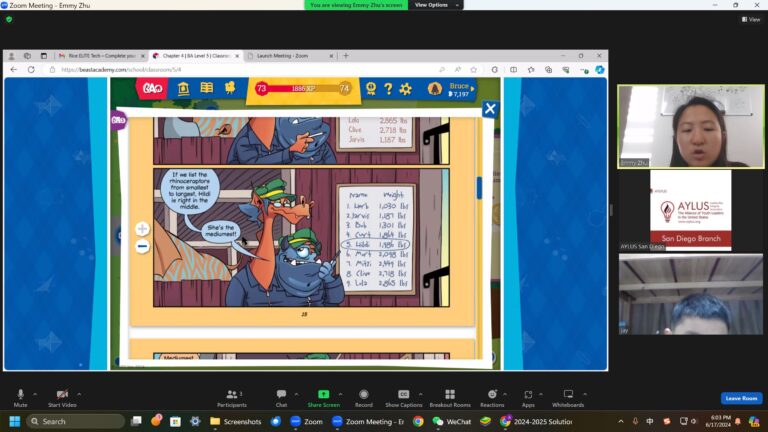The width and height of the screenshot is (768, 432).
Task: Open WeChat from the taskbar
Action: (x=452, y=421)
